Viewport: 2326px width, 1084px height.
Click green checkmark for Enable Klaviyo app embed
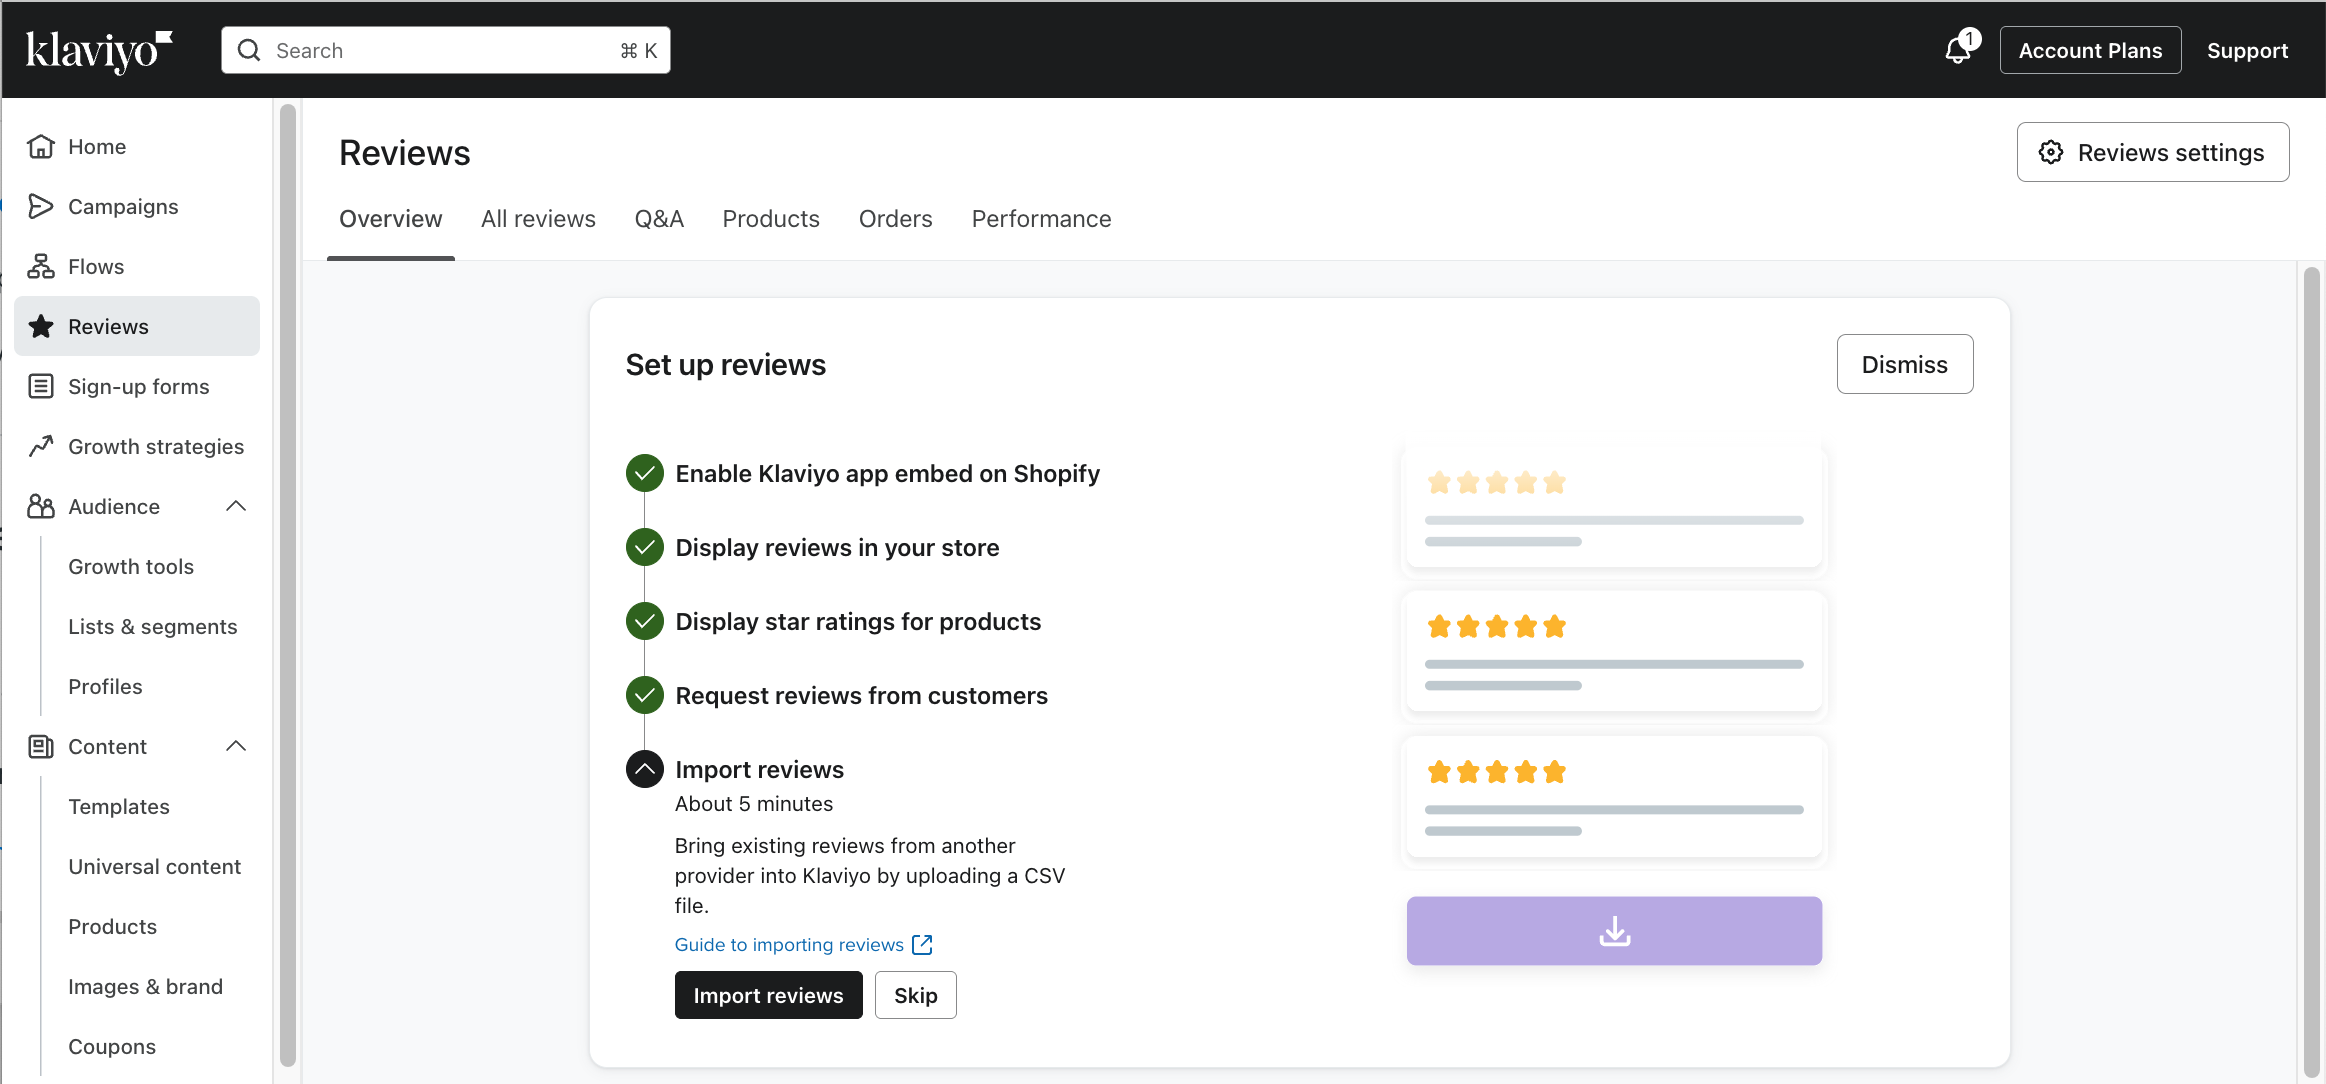pos(645,474)
